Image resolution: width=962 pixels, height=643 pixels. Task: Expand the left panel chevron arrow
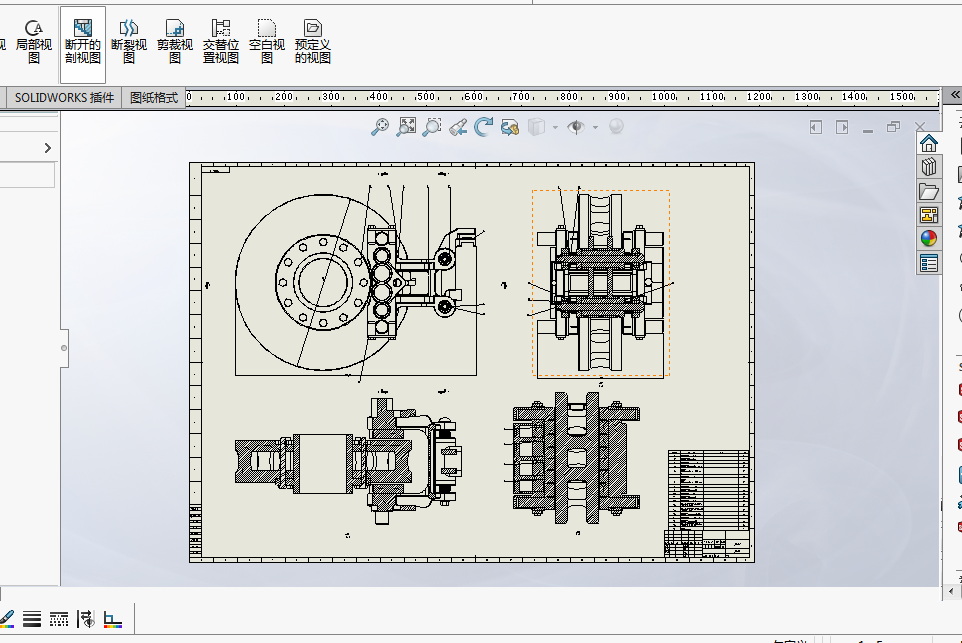[x=48, y=148]
